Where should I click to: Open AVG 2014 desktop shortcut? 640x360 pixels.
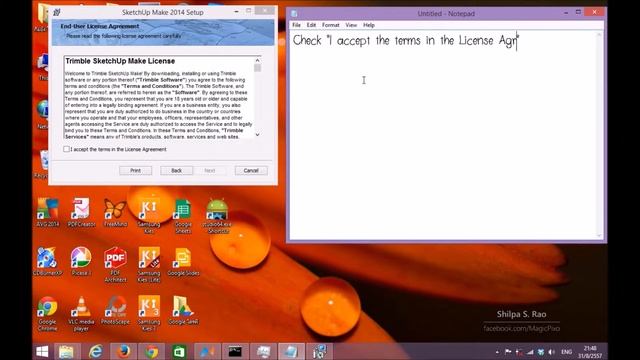pos(47,212)
